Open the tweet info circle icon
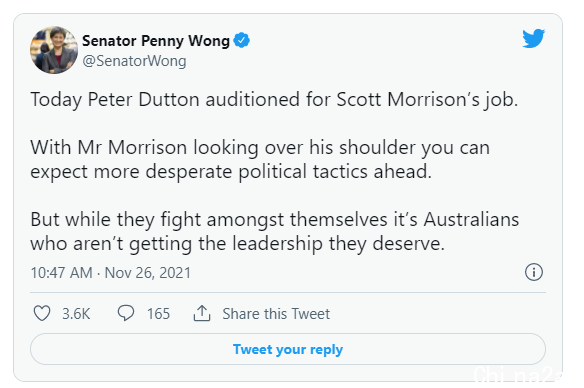The width and height of the screenshot is (584, 388). [534, 272]
